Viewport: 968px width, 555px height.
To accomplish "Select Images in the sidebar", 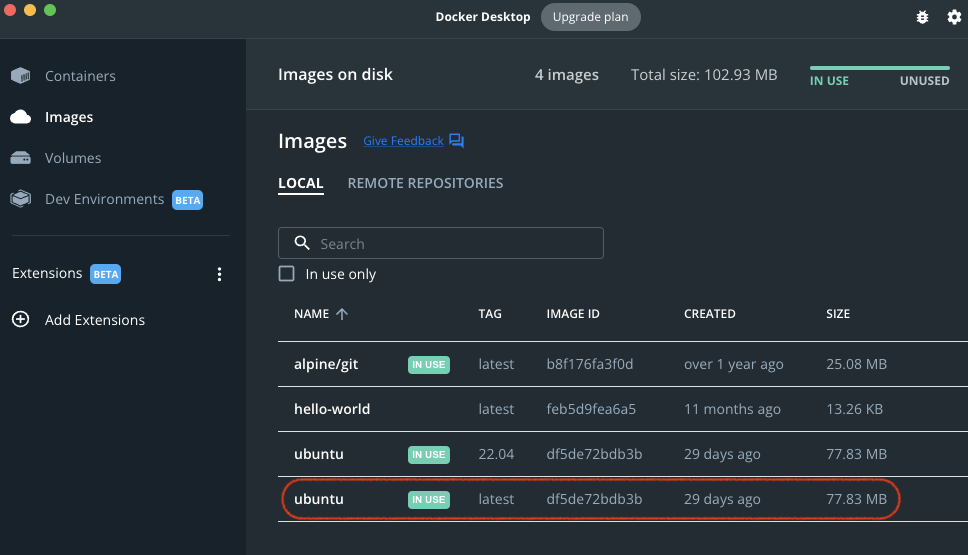I will coord(69,117).
